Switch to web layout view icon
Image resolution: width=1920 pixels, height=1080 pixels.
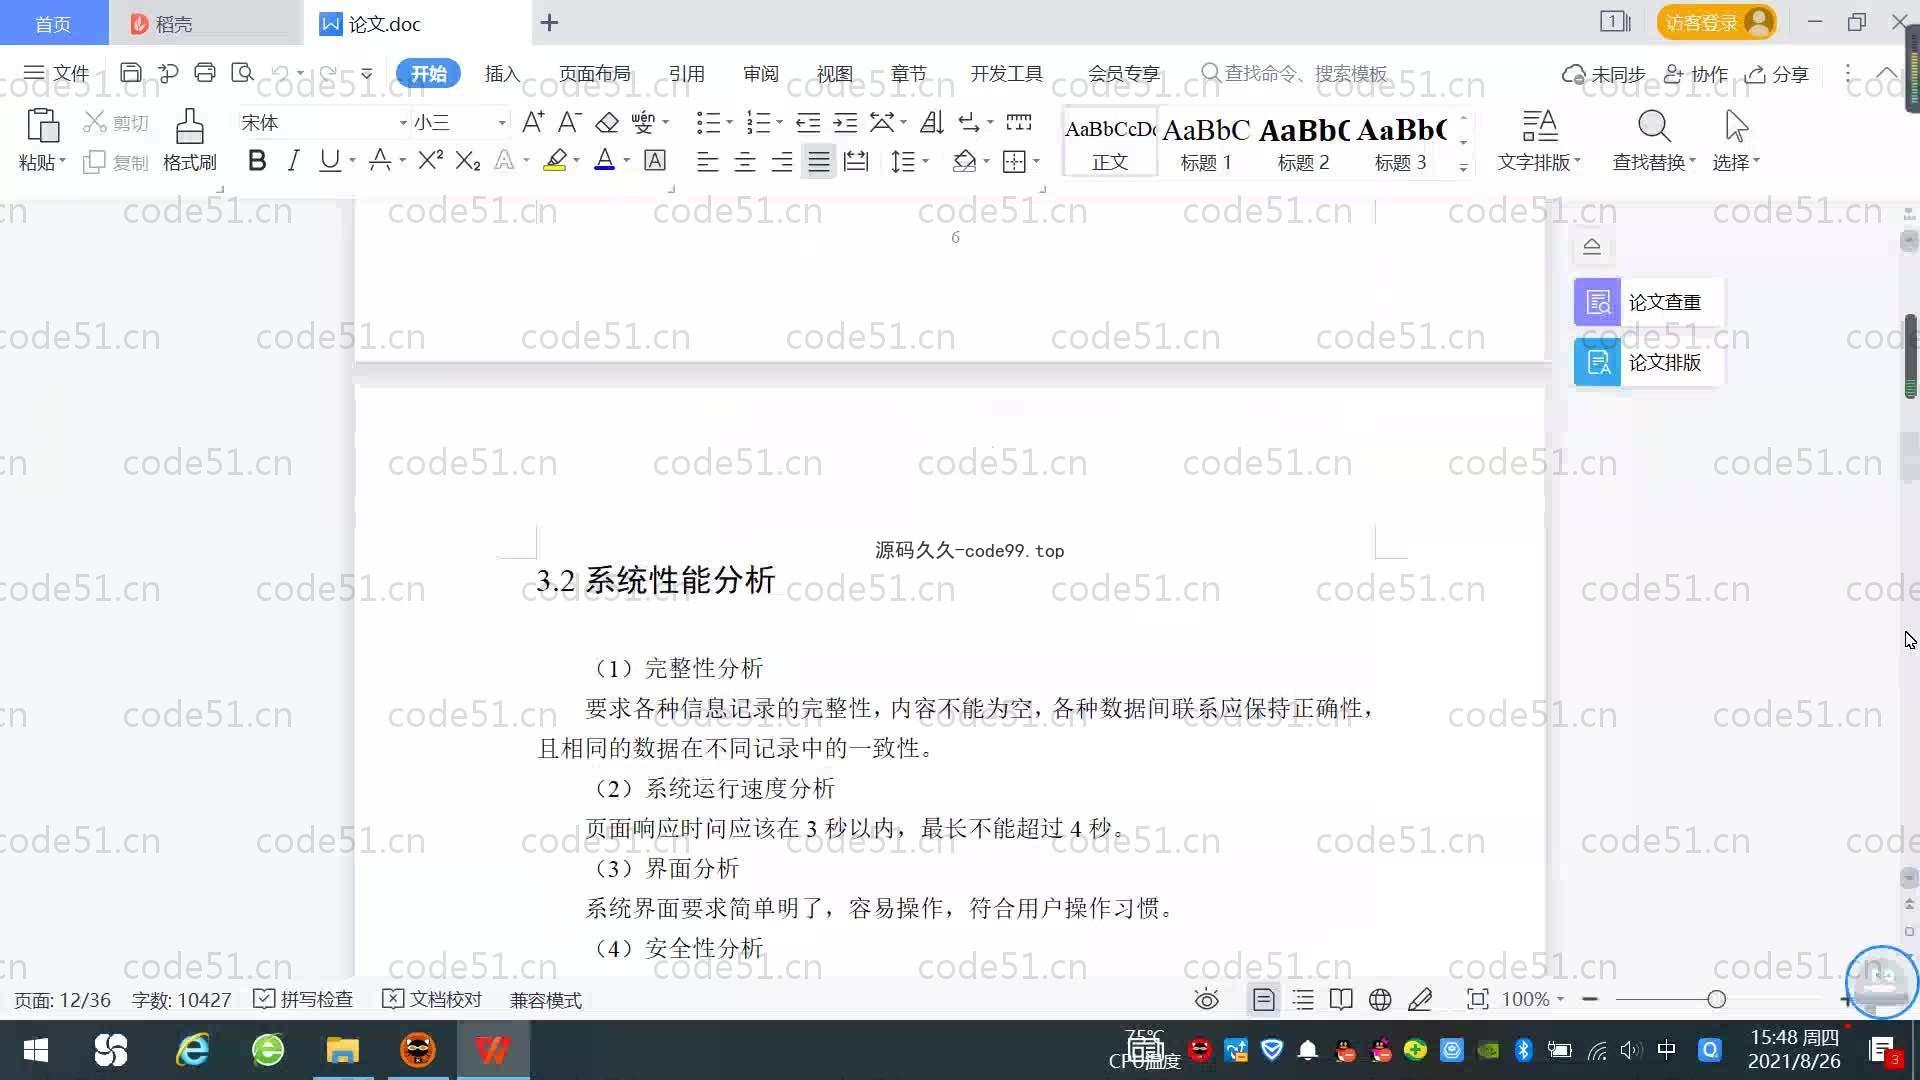[1380, 1000]
